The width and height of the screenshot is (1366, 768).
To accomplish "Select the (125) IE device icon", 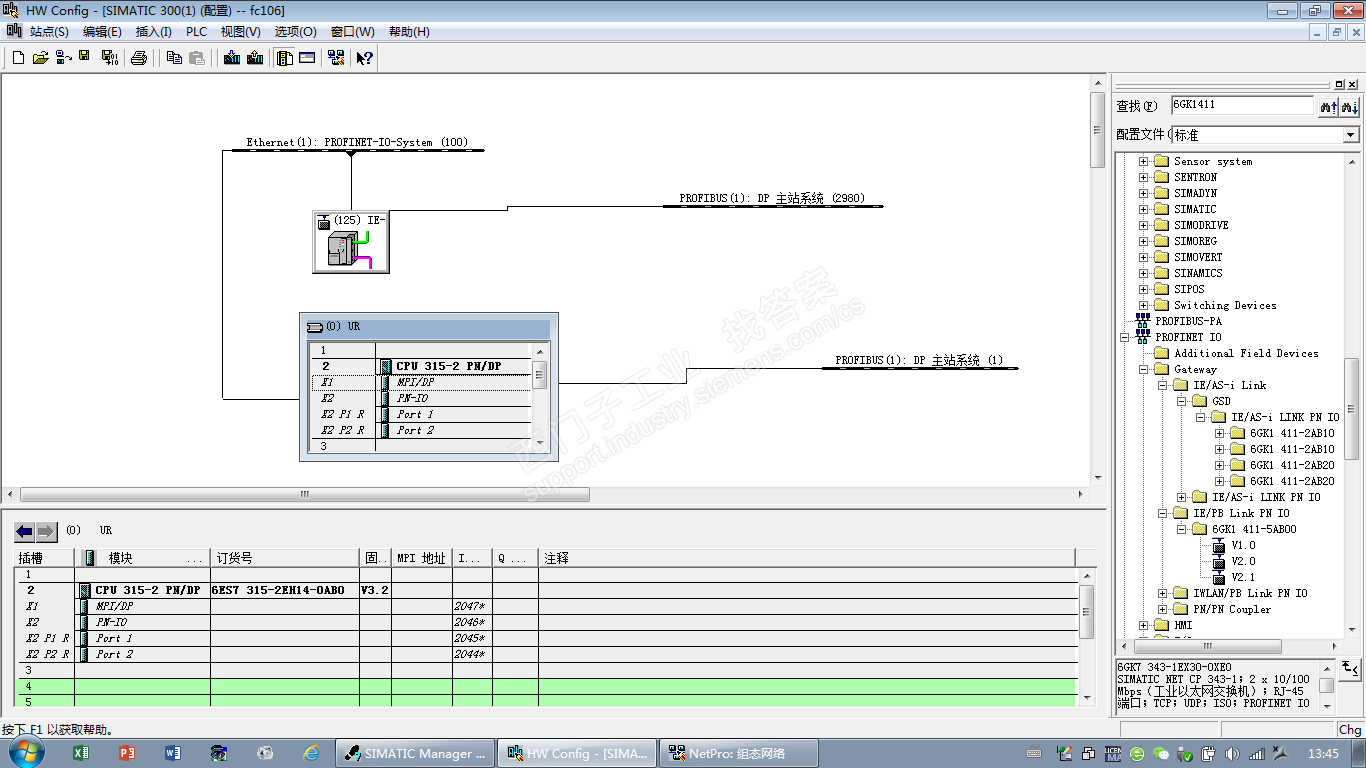I will (x=350, y=241).
